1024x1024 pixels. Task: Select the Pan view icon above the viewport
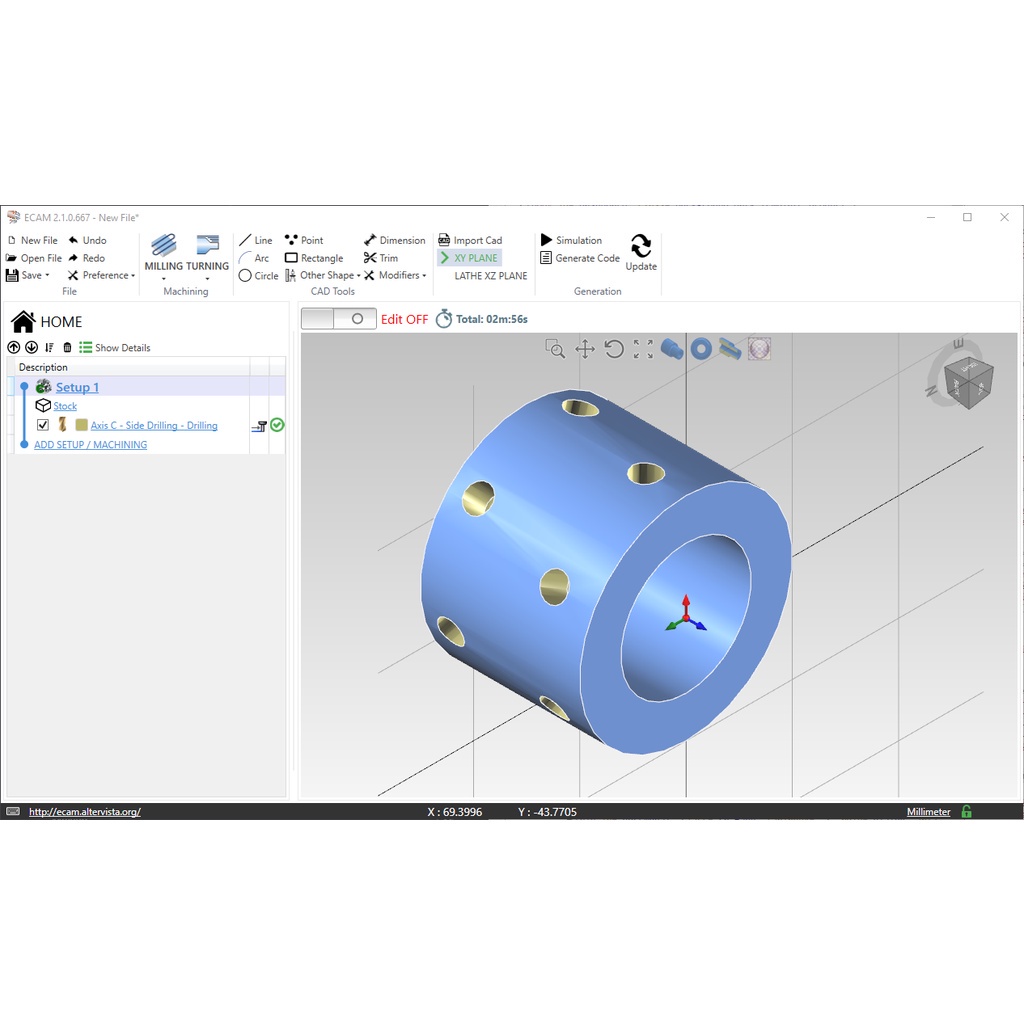584,349
